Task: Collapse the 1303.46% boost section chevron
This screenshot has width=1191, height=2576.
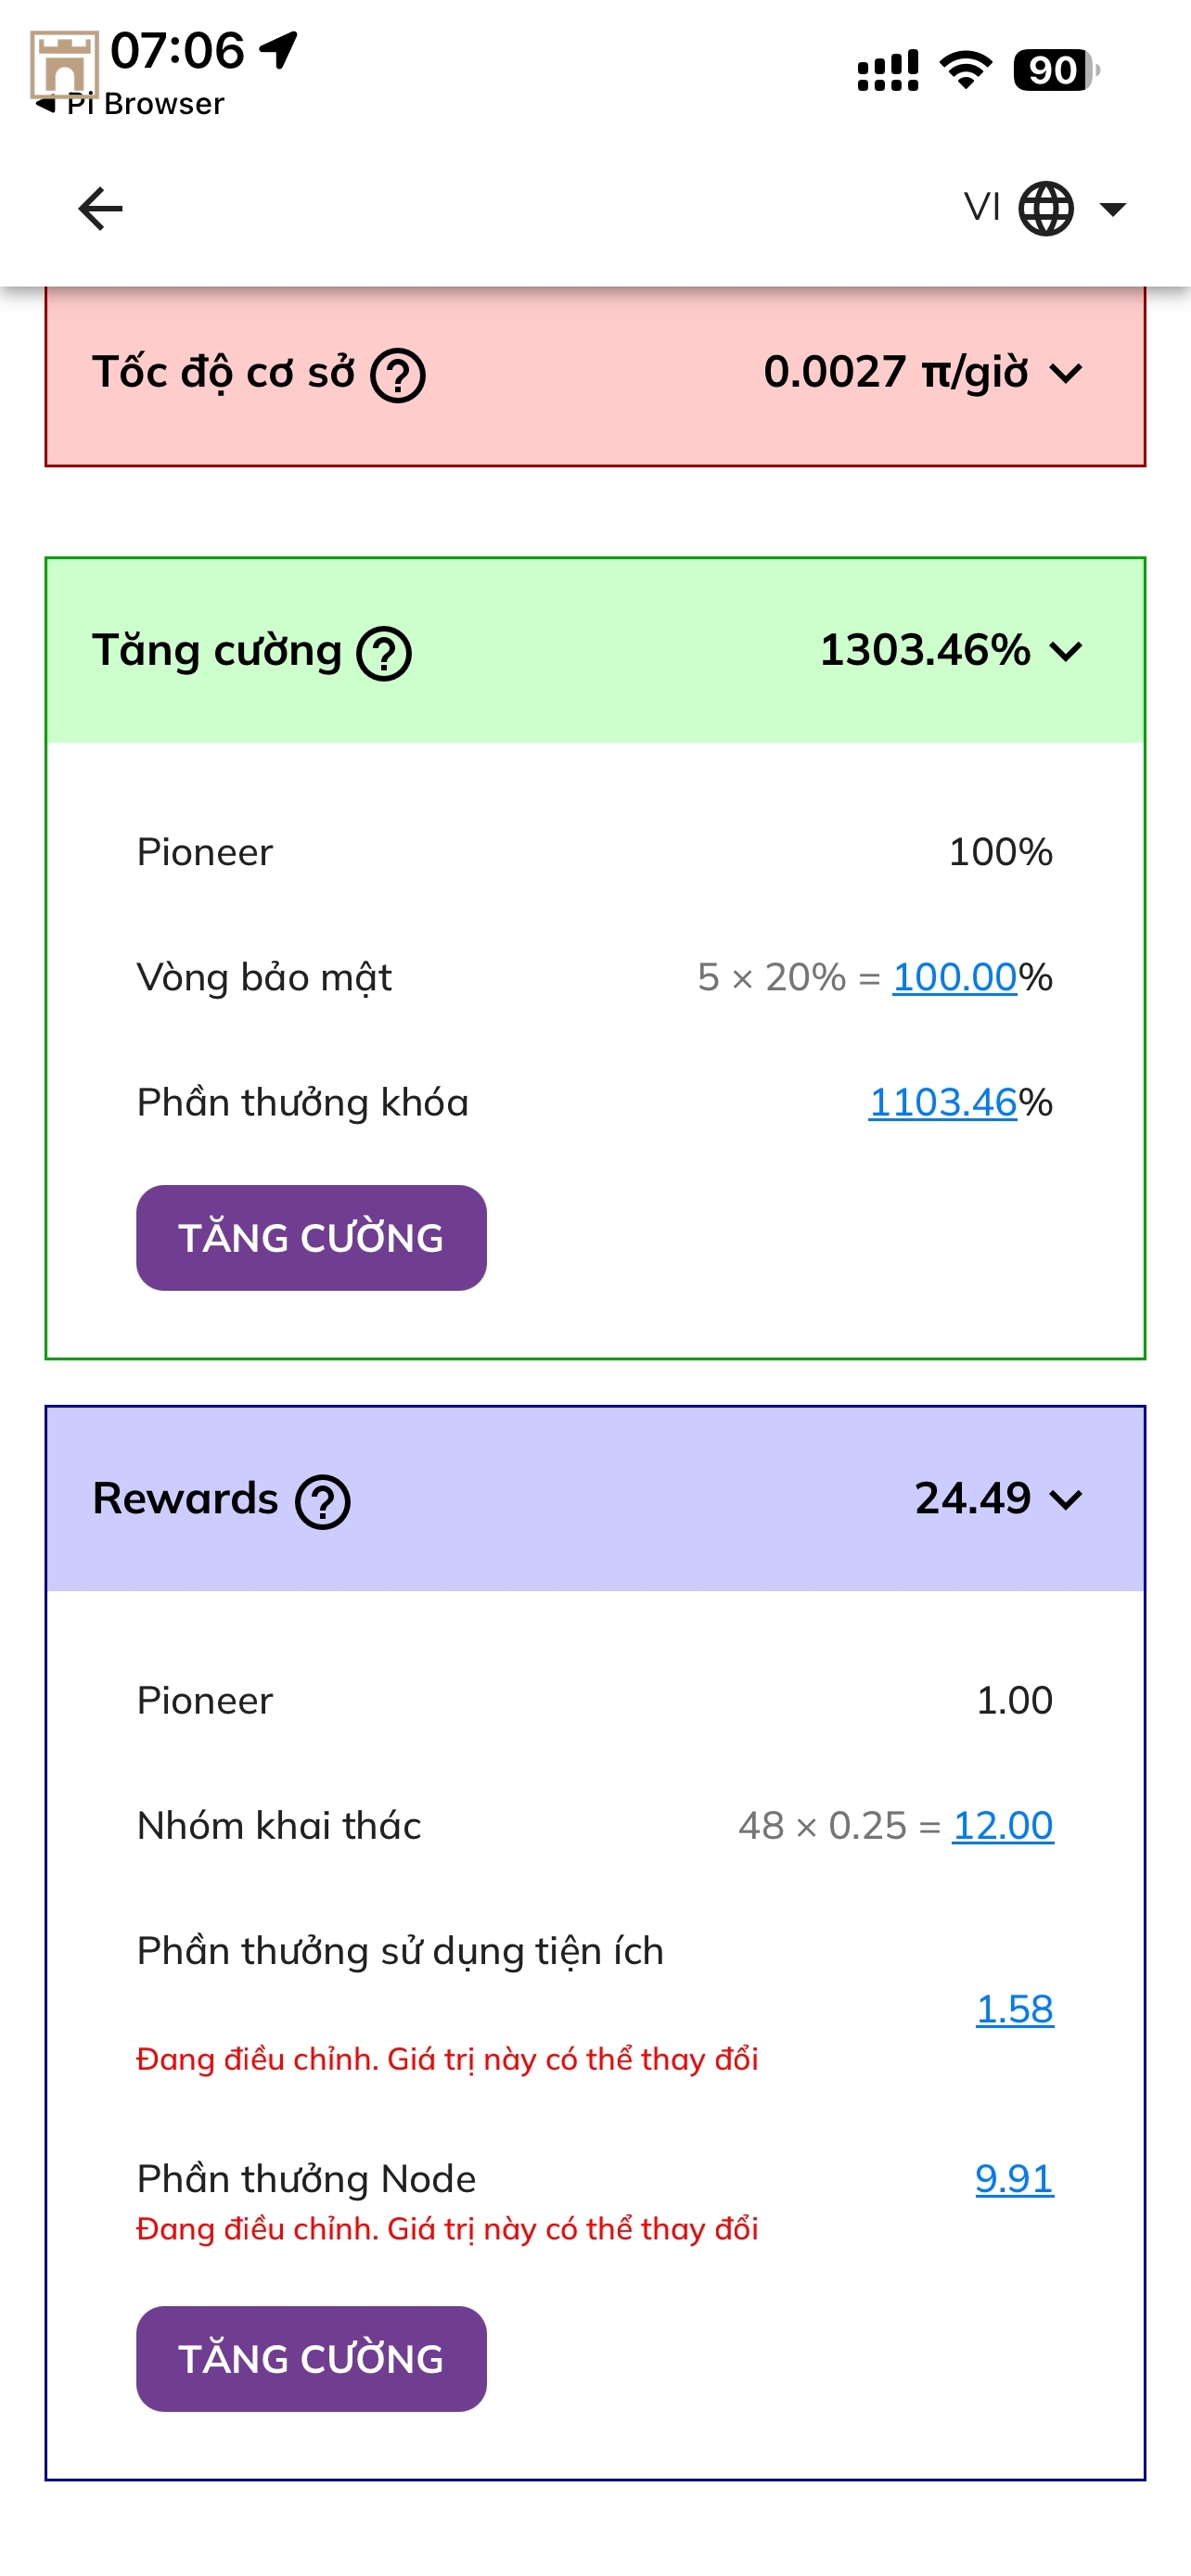Action: point(1067,652)
